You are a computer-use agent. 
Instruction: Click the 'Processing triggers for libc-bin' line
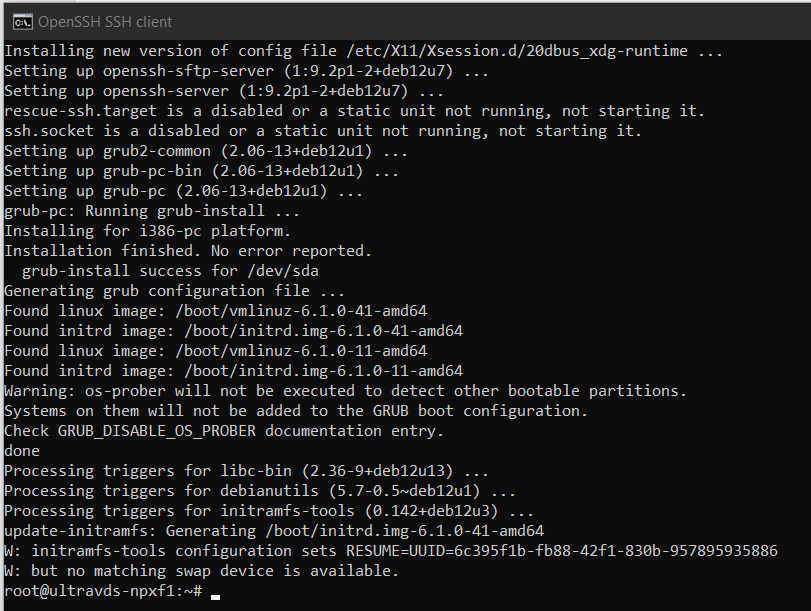246,471
